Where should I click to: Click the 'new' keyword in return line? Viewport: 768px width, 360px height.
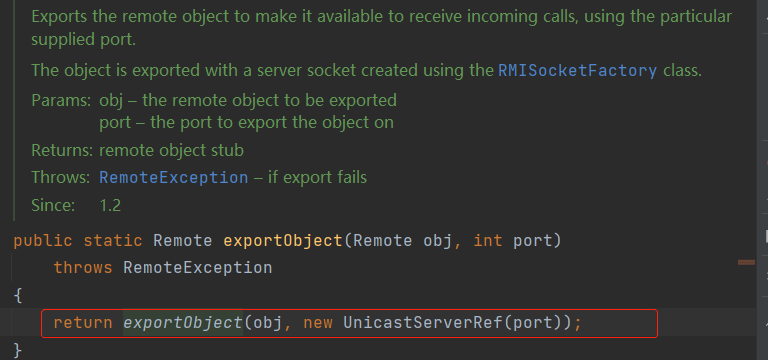[x=318, y=323]
